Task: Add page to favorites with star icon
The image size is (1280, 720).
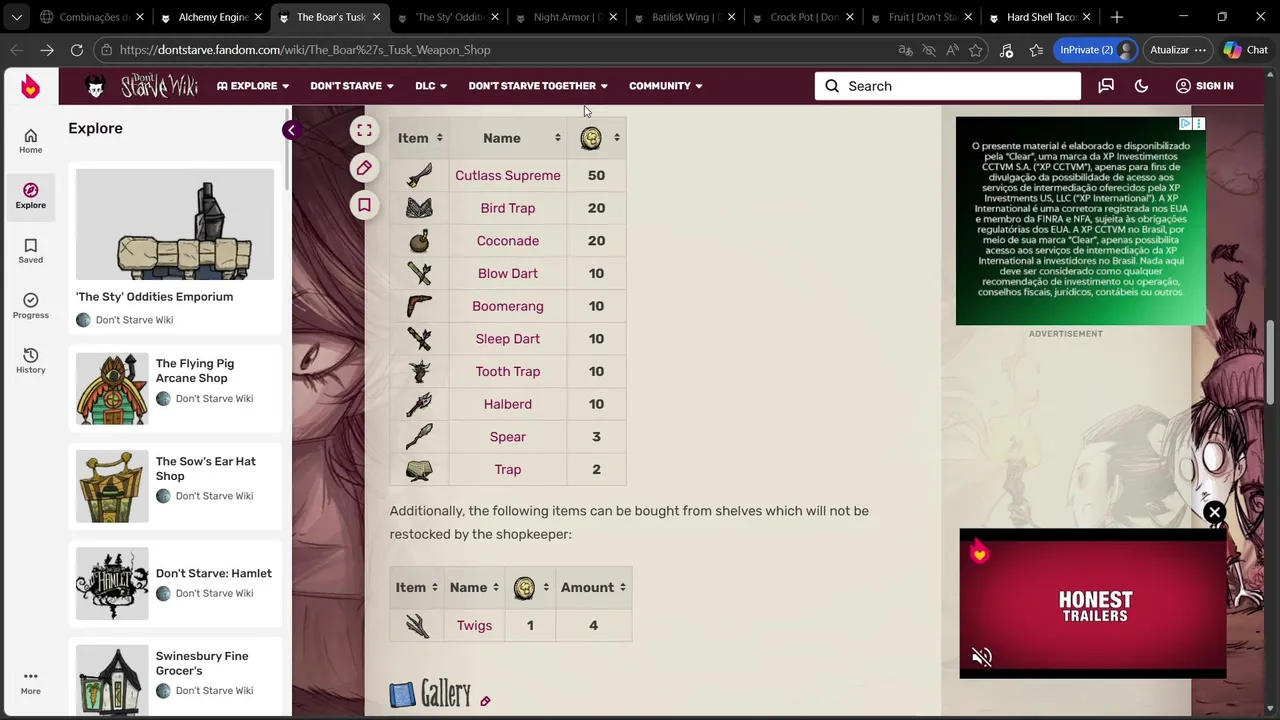Action: tap(976, 50)
